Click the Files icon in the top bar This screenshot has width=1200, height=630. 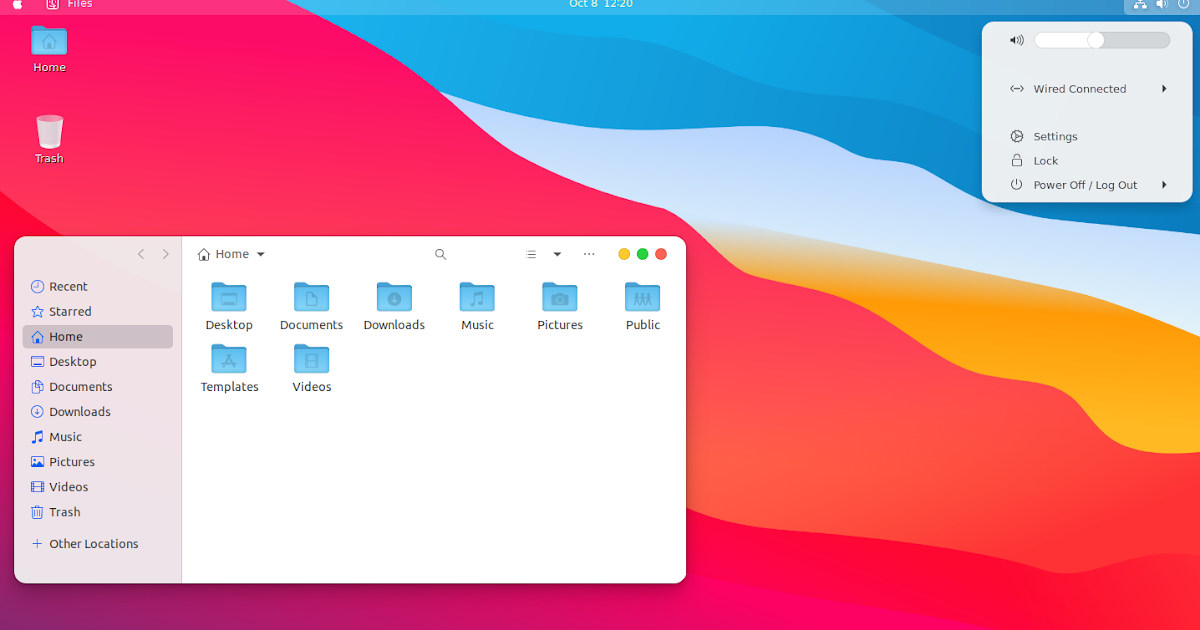(52, 5)
